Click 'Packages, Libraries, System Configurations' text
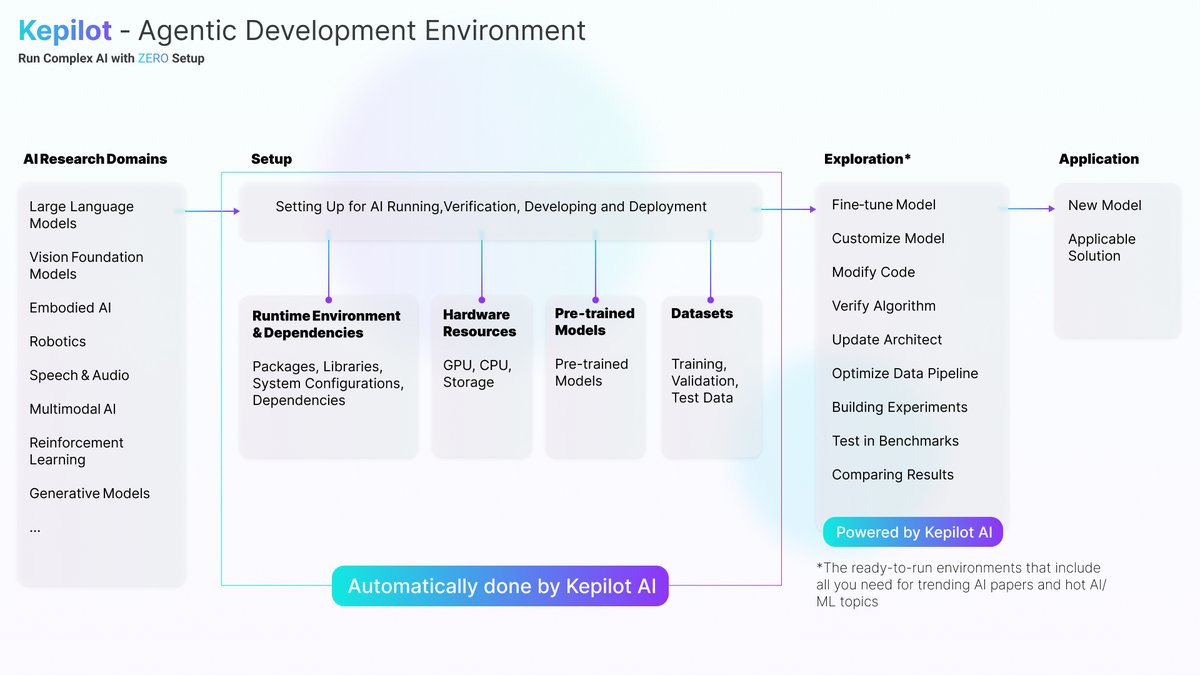 328,383
